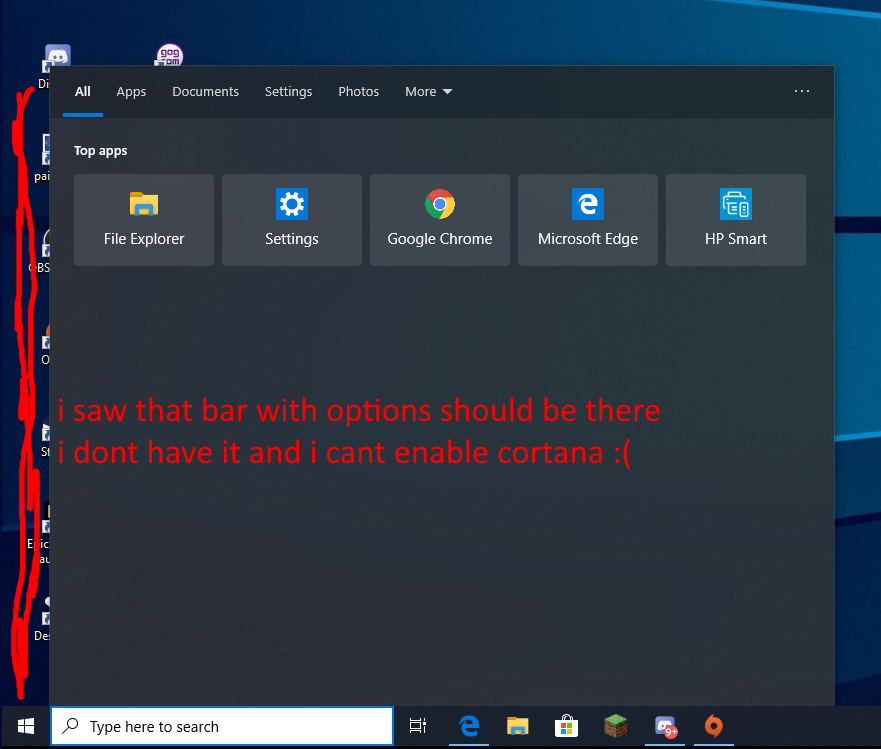
Task: Expand the More dropdown filter
Action: [x=428, y=92]
